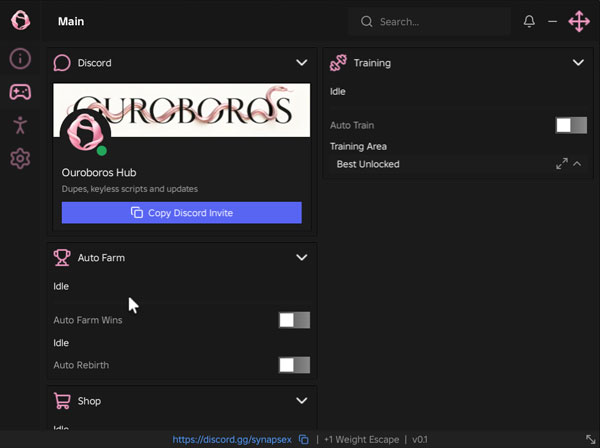Click the Auto Farm Wins label

tap(88, 320)
